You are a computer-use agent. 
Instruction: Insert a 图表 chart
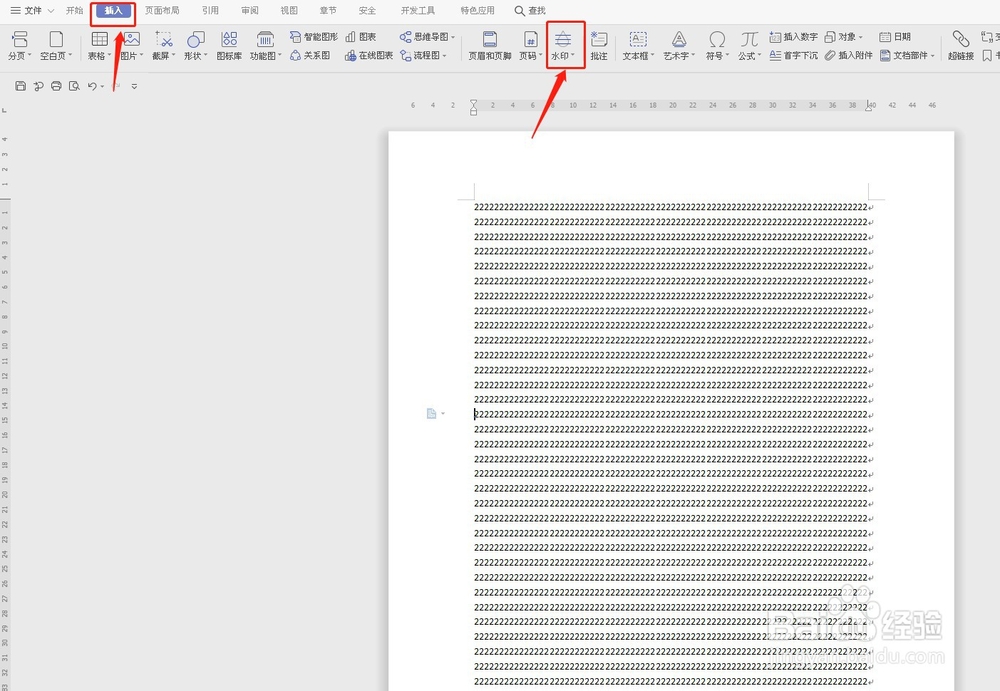pos(360,37)
